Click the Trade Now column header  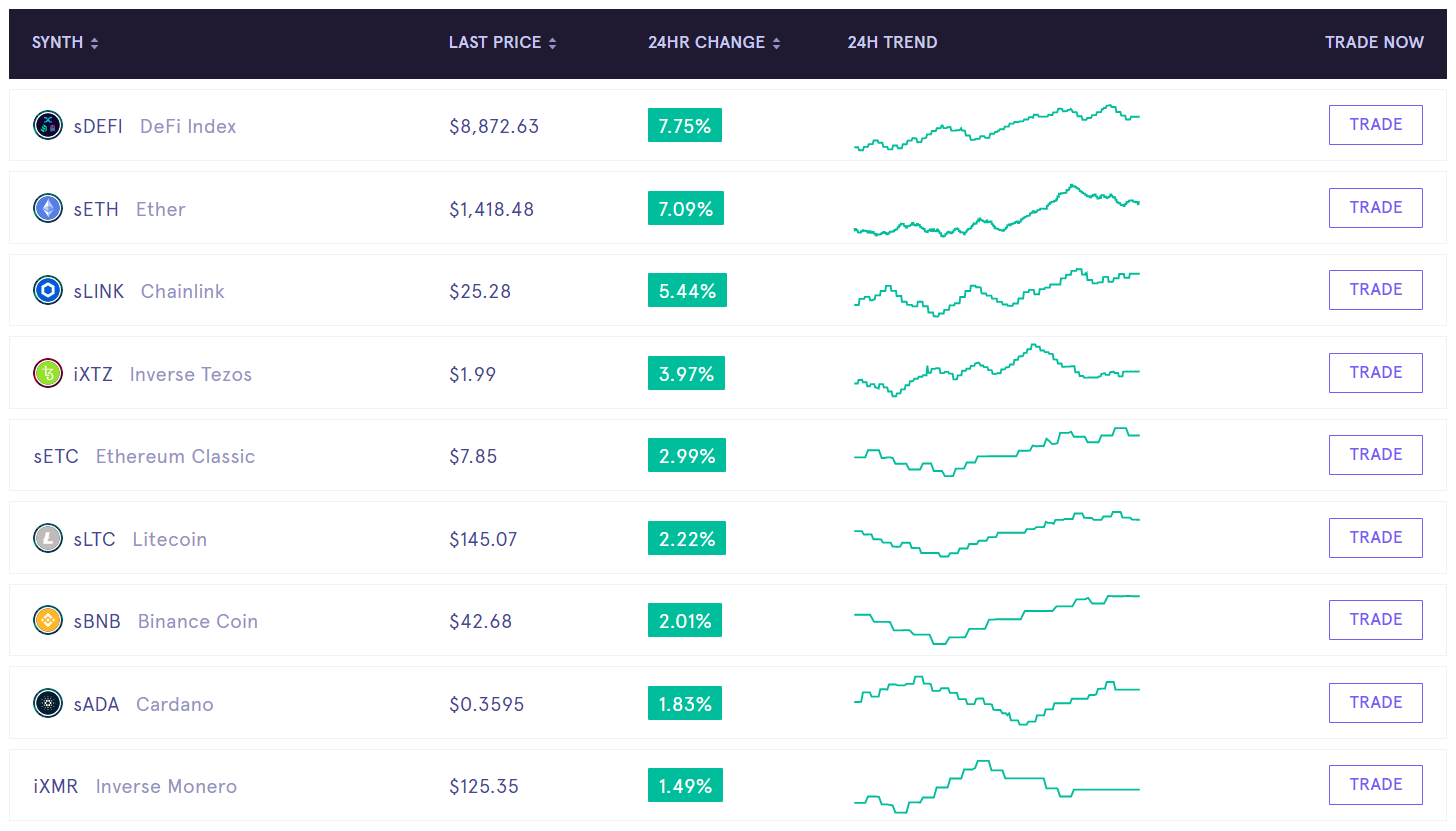pyautogui.click(x=1373, y=43)
